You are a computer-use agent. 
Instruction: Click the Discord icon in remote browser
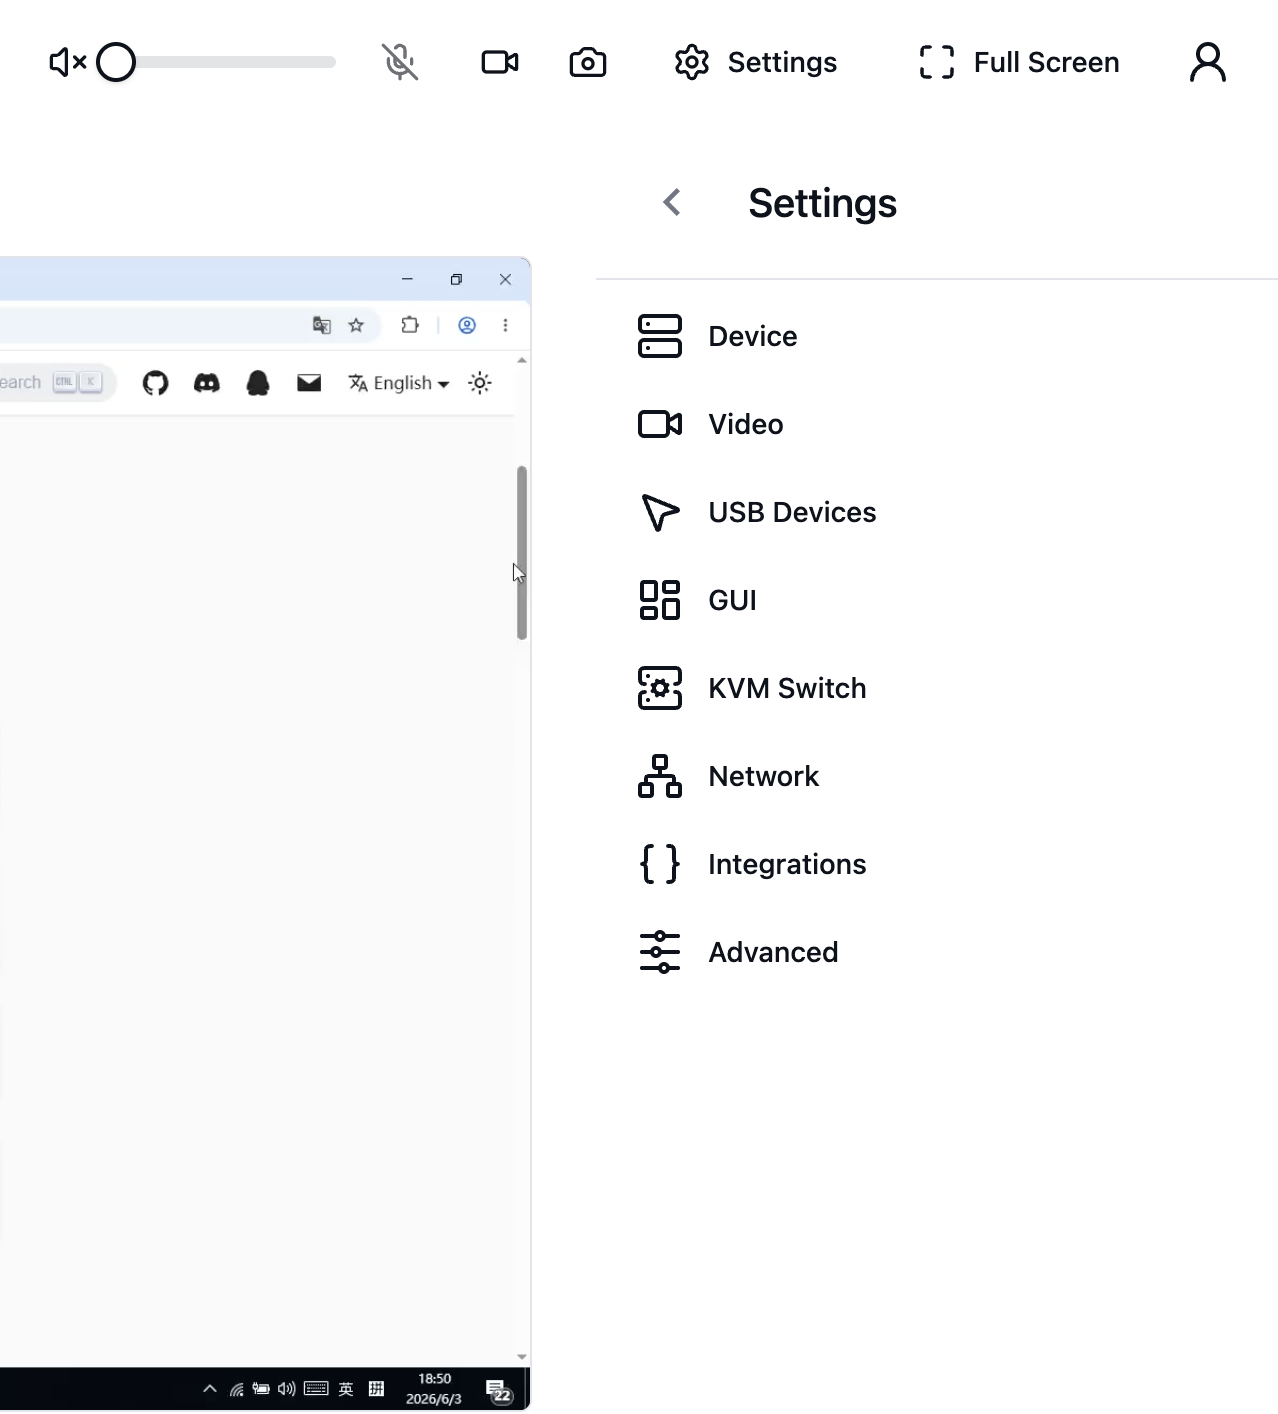coord(207,383)
